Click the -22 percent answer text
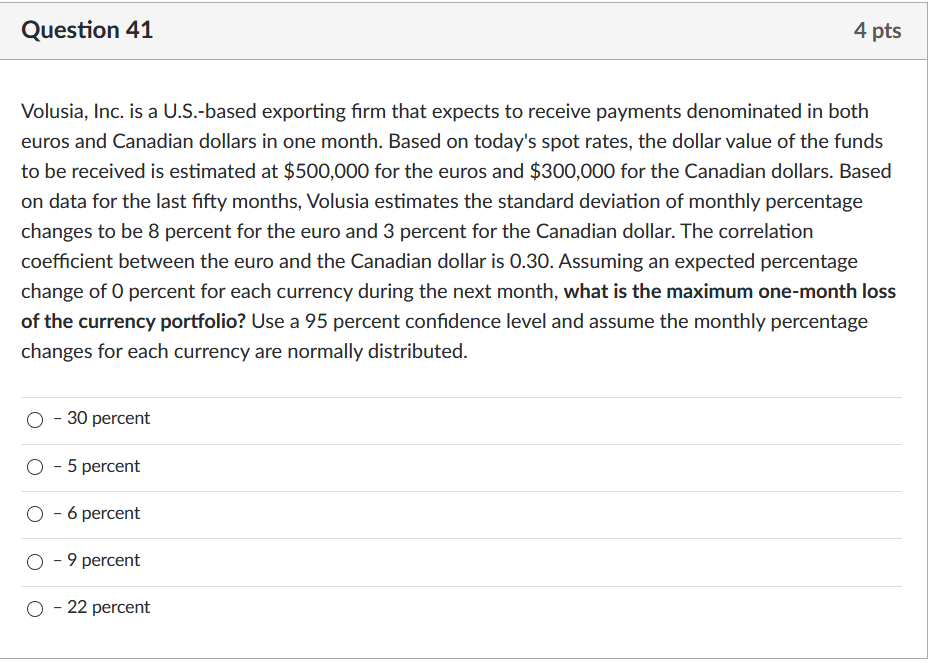930x663 pixels. click(x=103, y=607)
